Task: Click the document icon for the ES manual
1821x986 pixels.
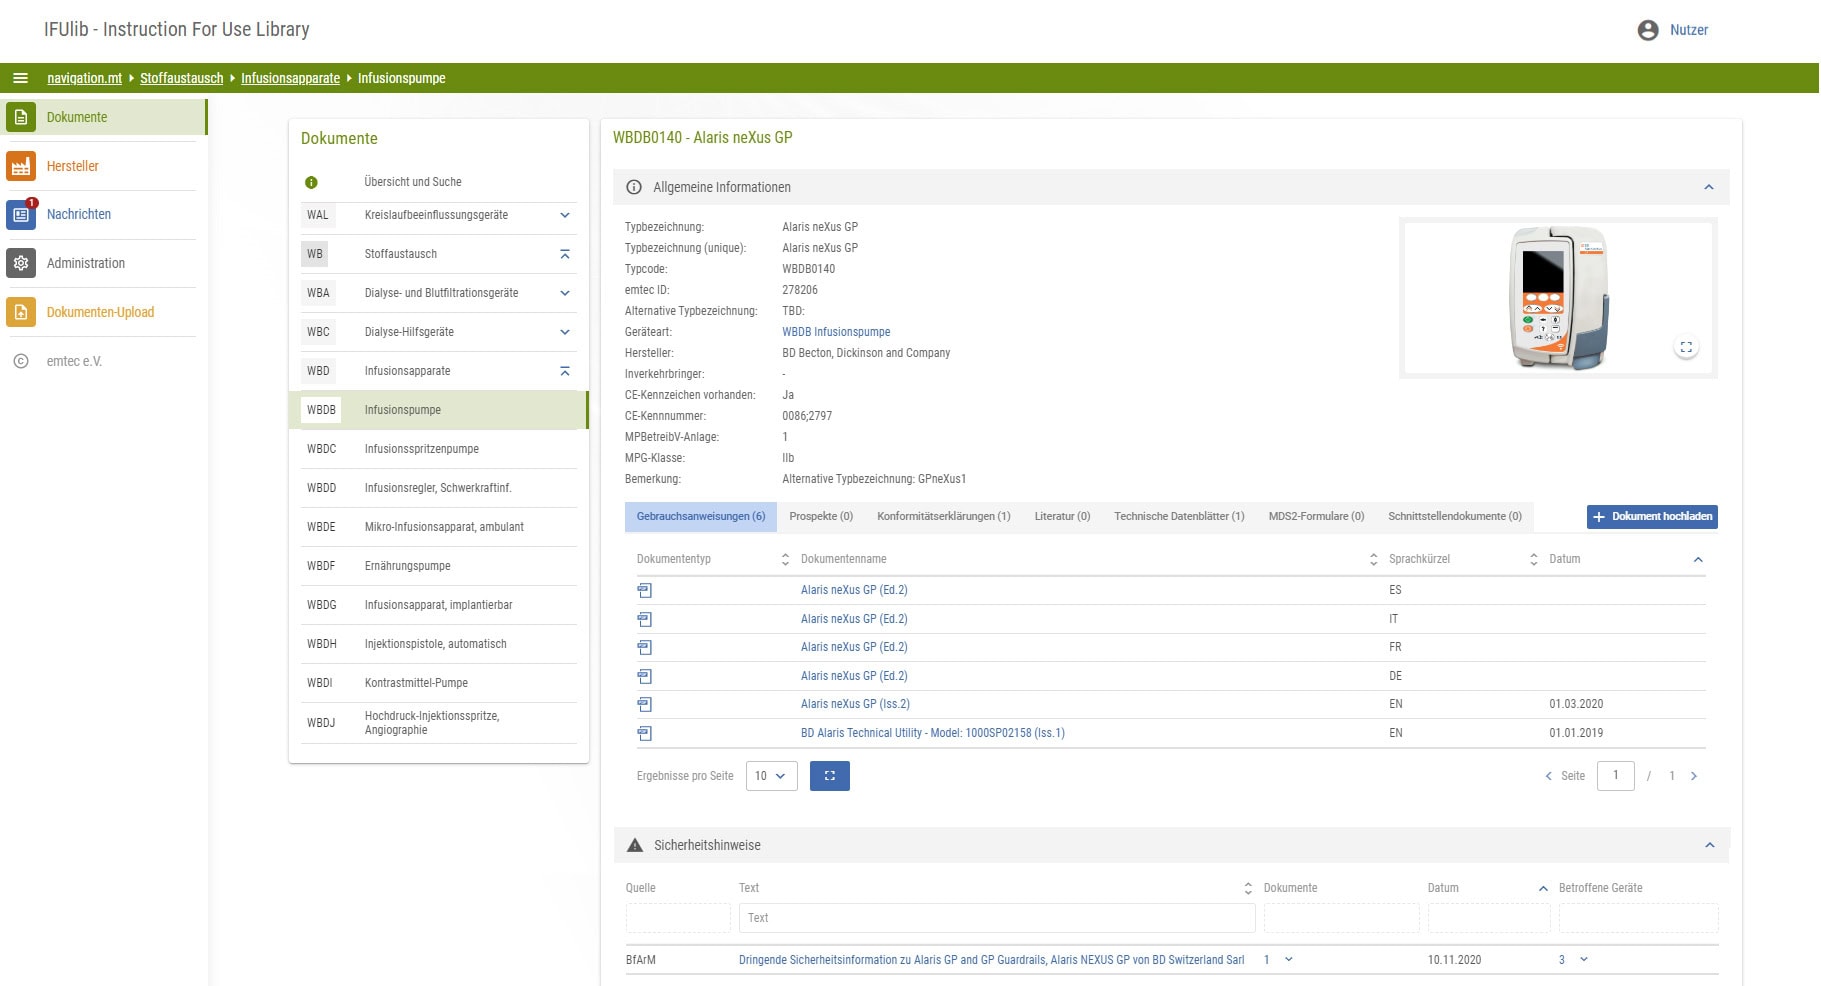Action: click(x=644, y=591)
